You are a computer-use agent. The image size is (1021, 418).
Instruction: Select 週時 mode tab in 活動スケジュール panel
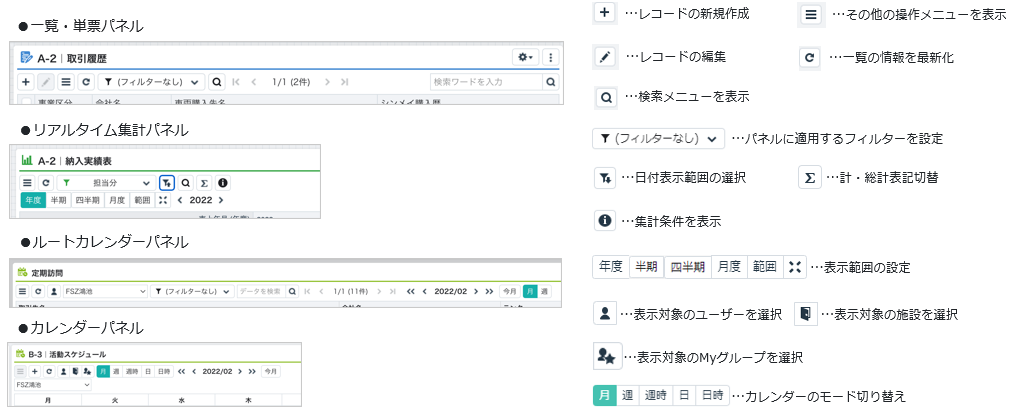131,371
